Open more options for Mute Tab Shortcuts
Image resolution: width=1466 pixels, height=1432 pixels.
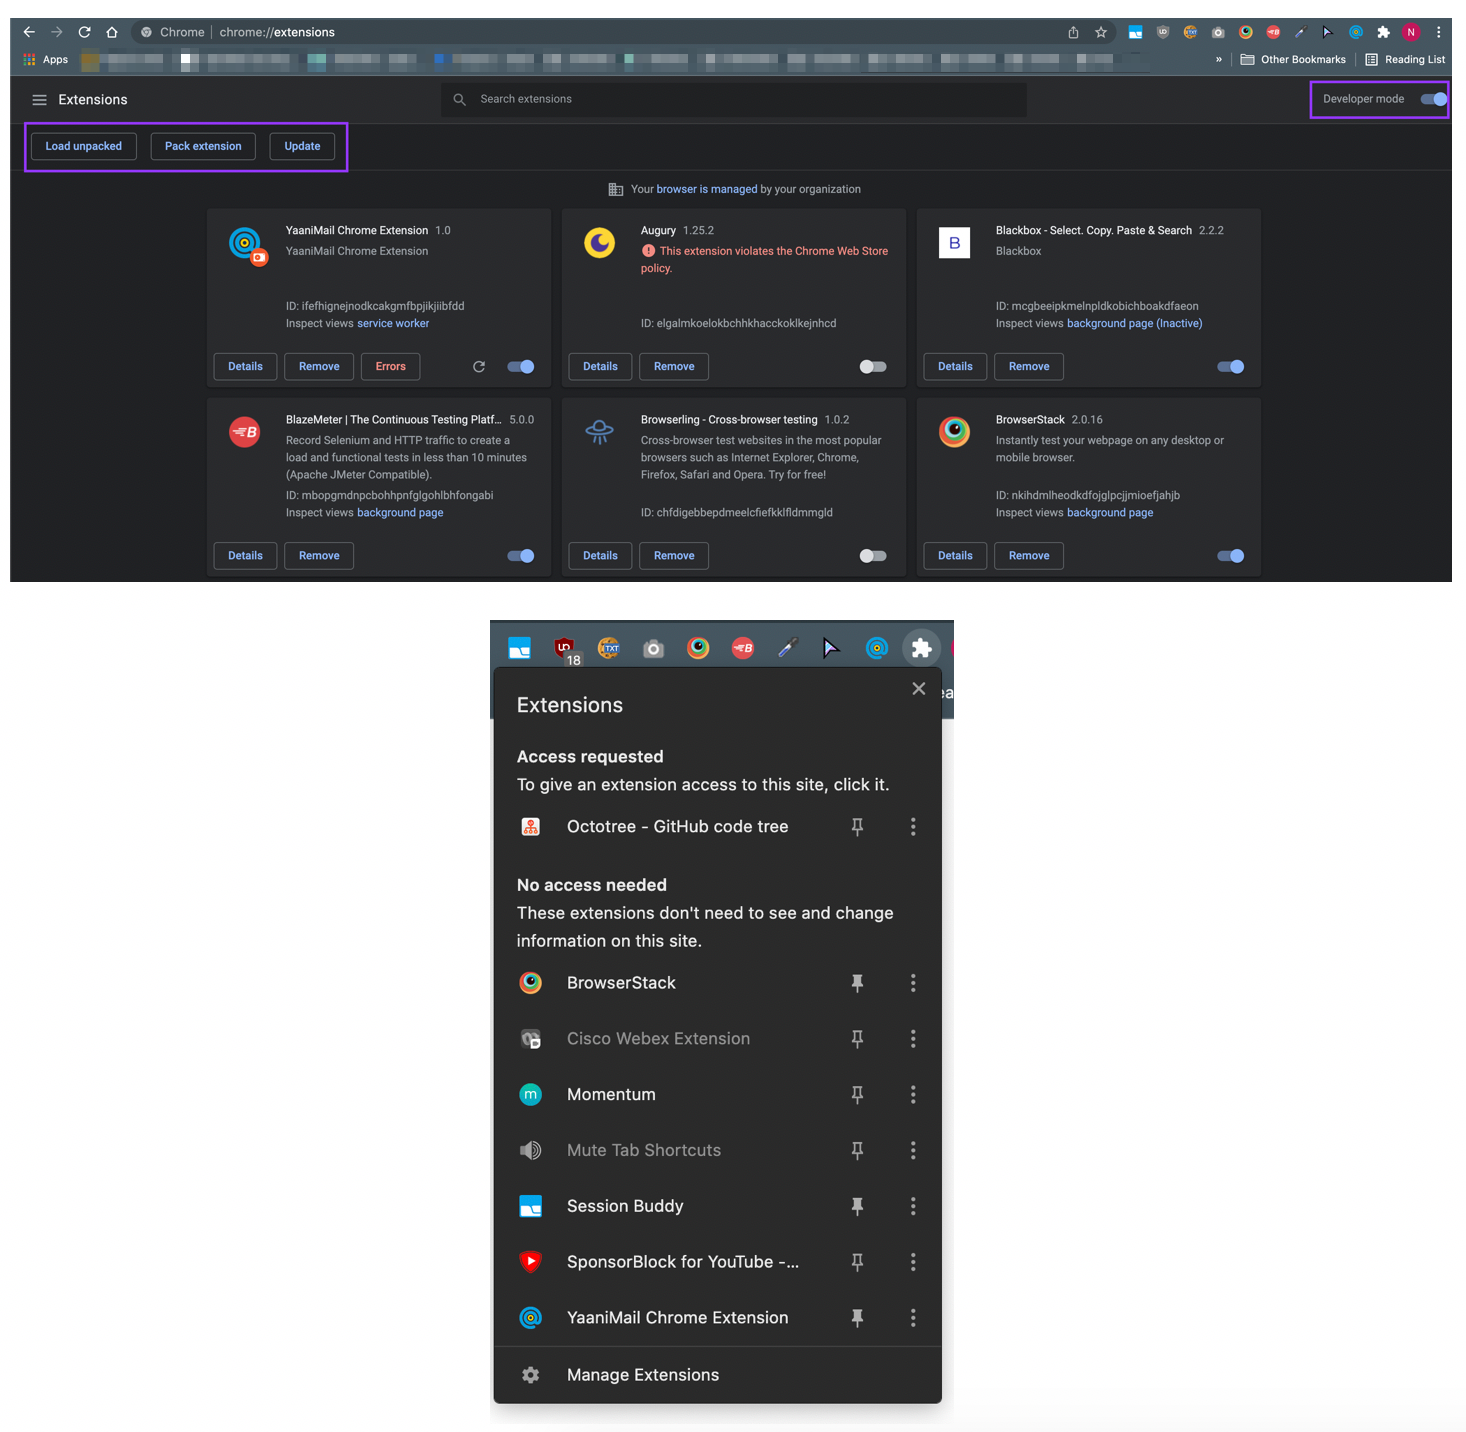coord(913,1151)
